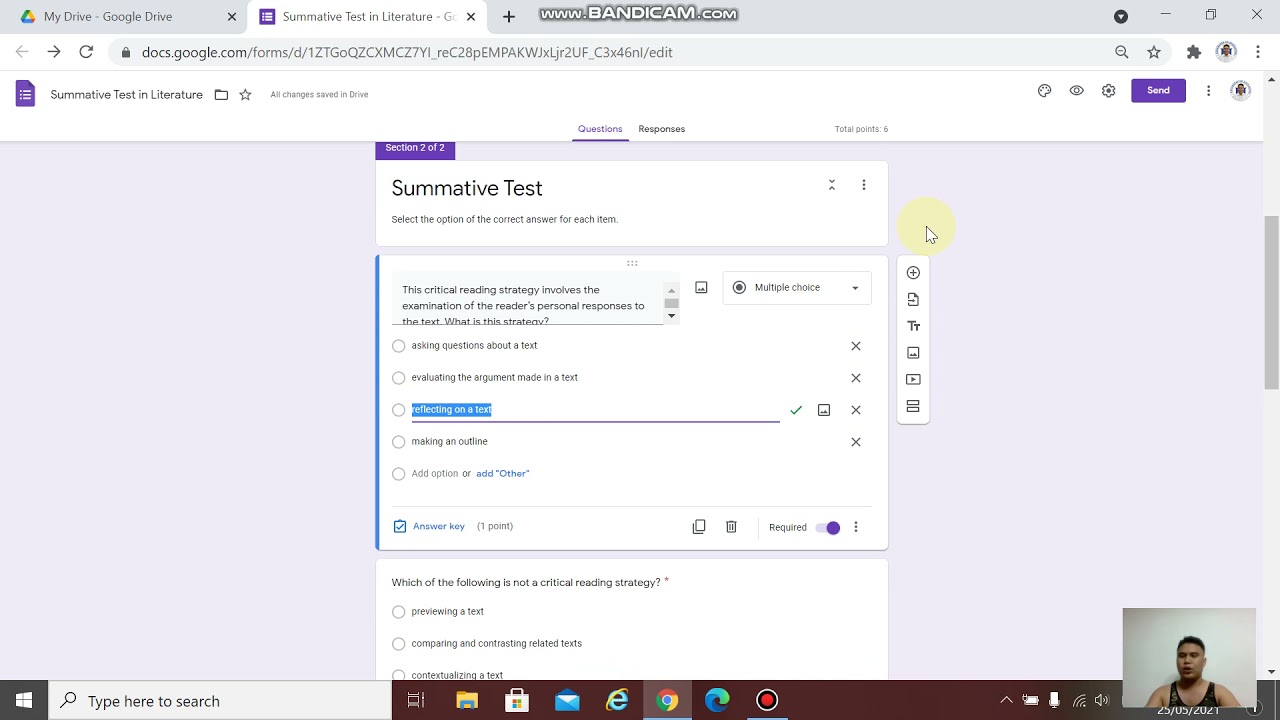Toggle the Required switch
1280x720 pixels.
(x=828, y=528)
